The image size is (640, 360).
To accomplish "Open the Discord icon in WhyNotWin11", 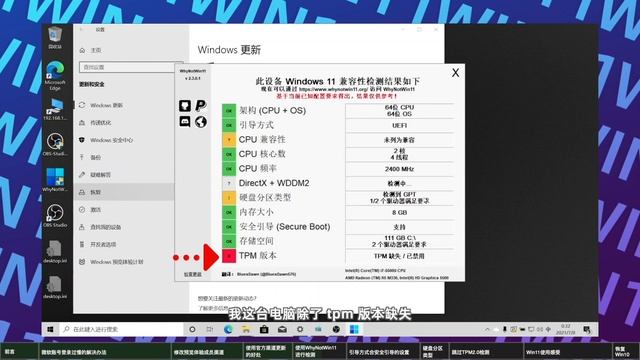I will click(185, 122).
